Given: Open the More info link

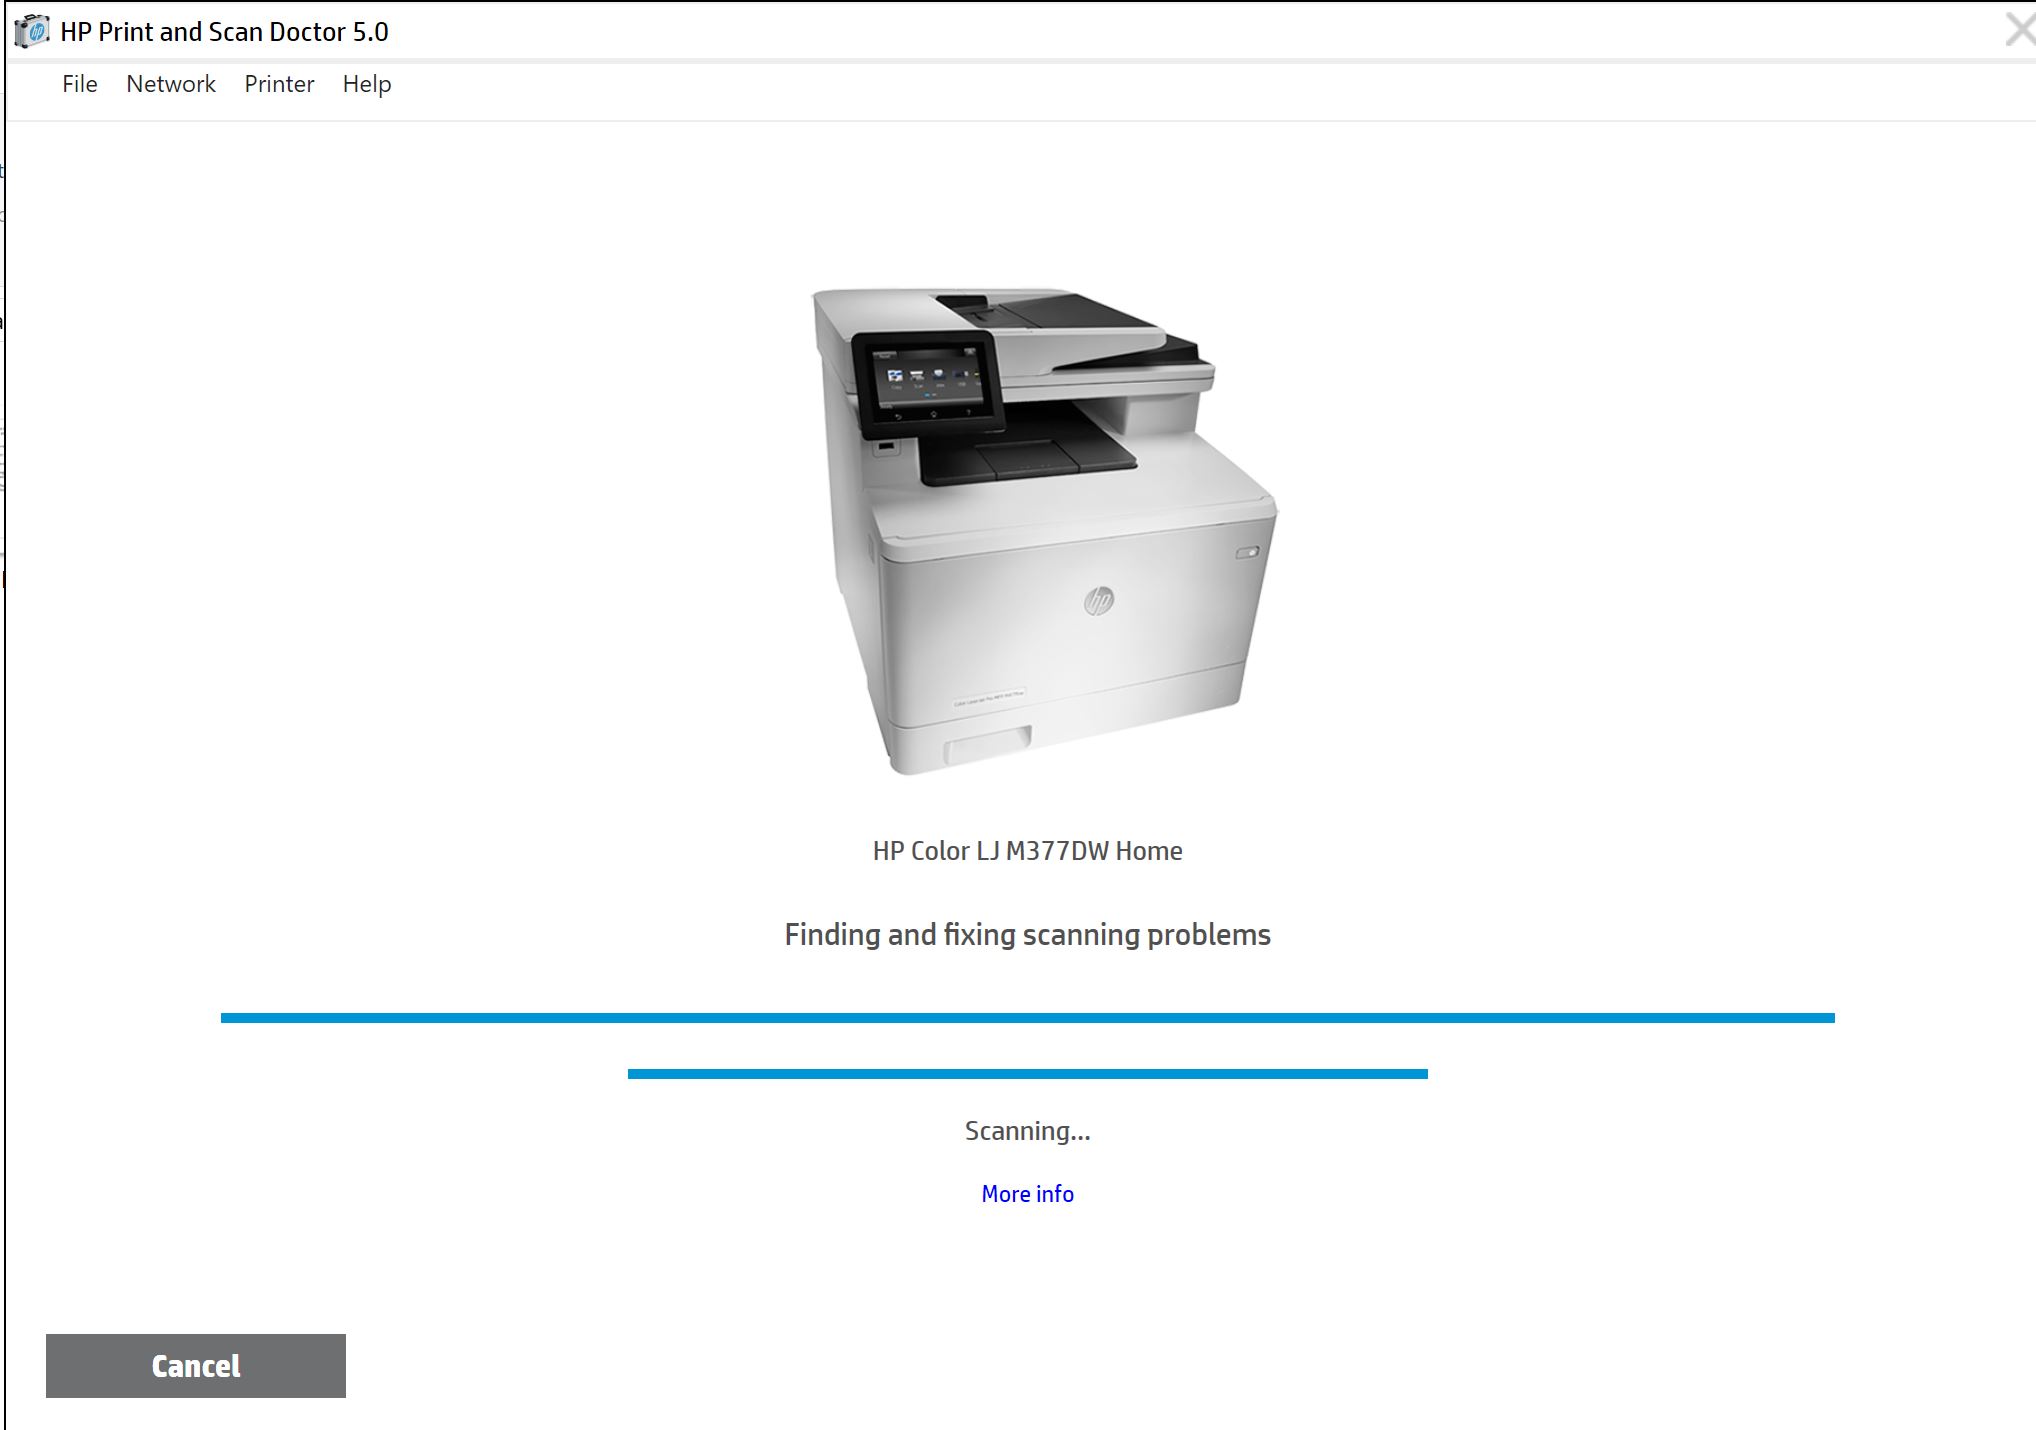Looking at the screenshot, I should pyautogui.click(x=1027, y=1194).
